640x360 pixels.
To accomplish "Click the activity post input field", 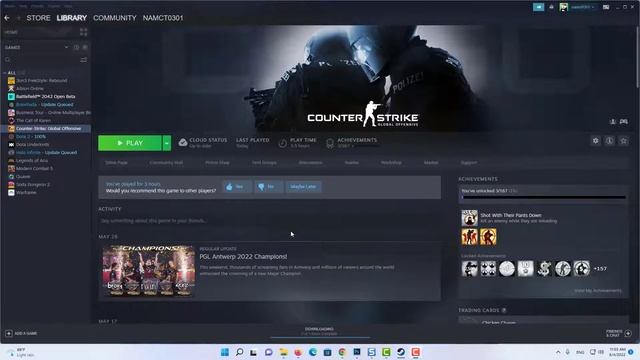I will click(x=269, y=221).
